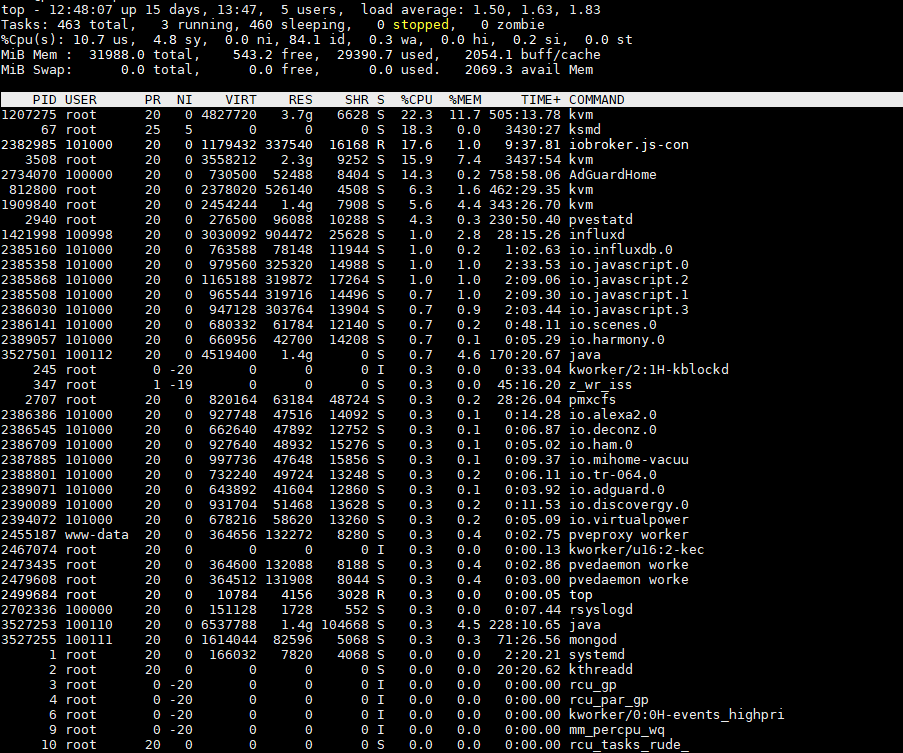Click the io.deconz.0 process name
This screenshot has width=903, height=753.
(613, 429)
